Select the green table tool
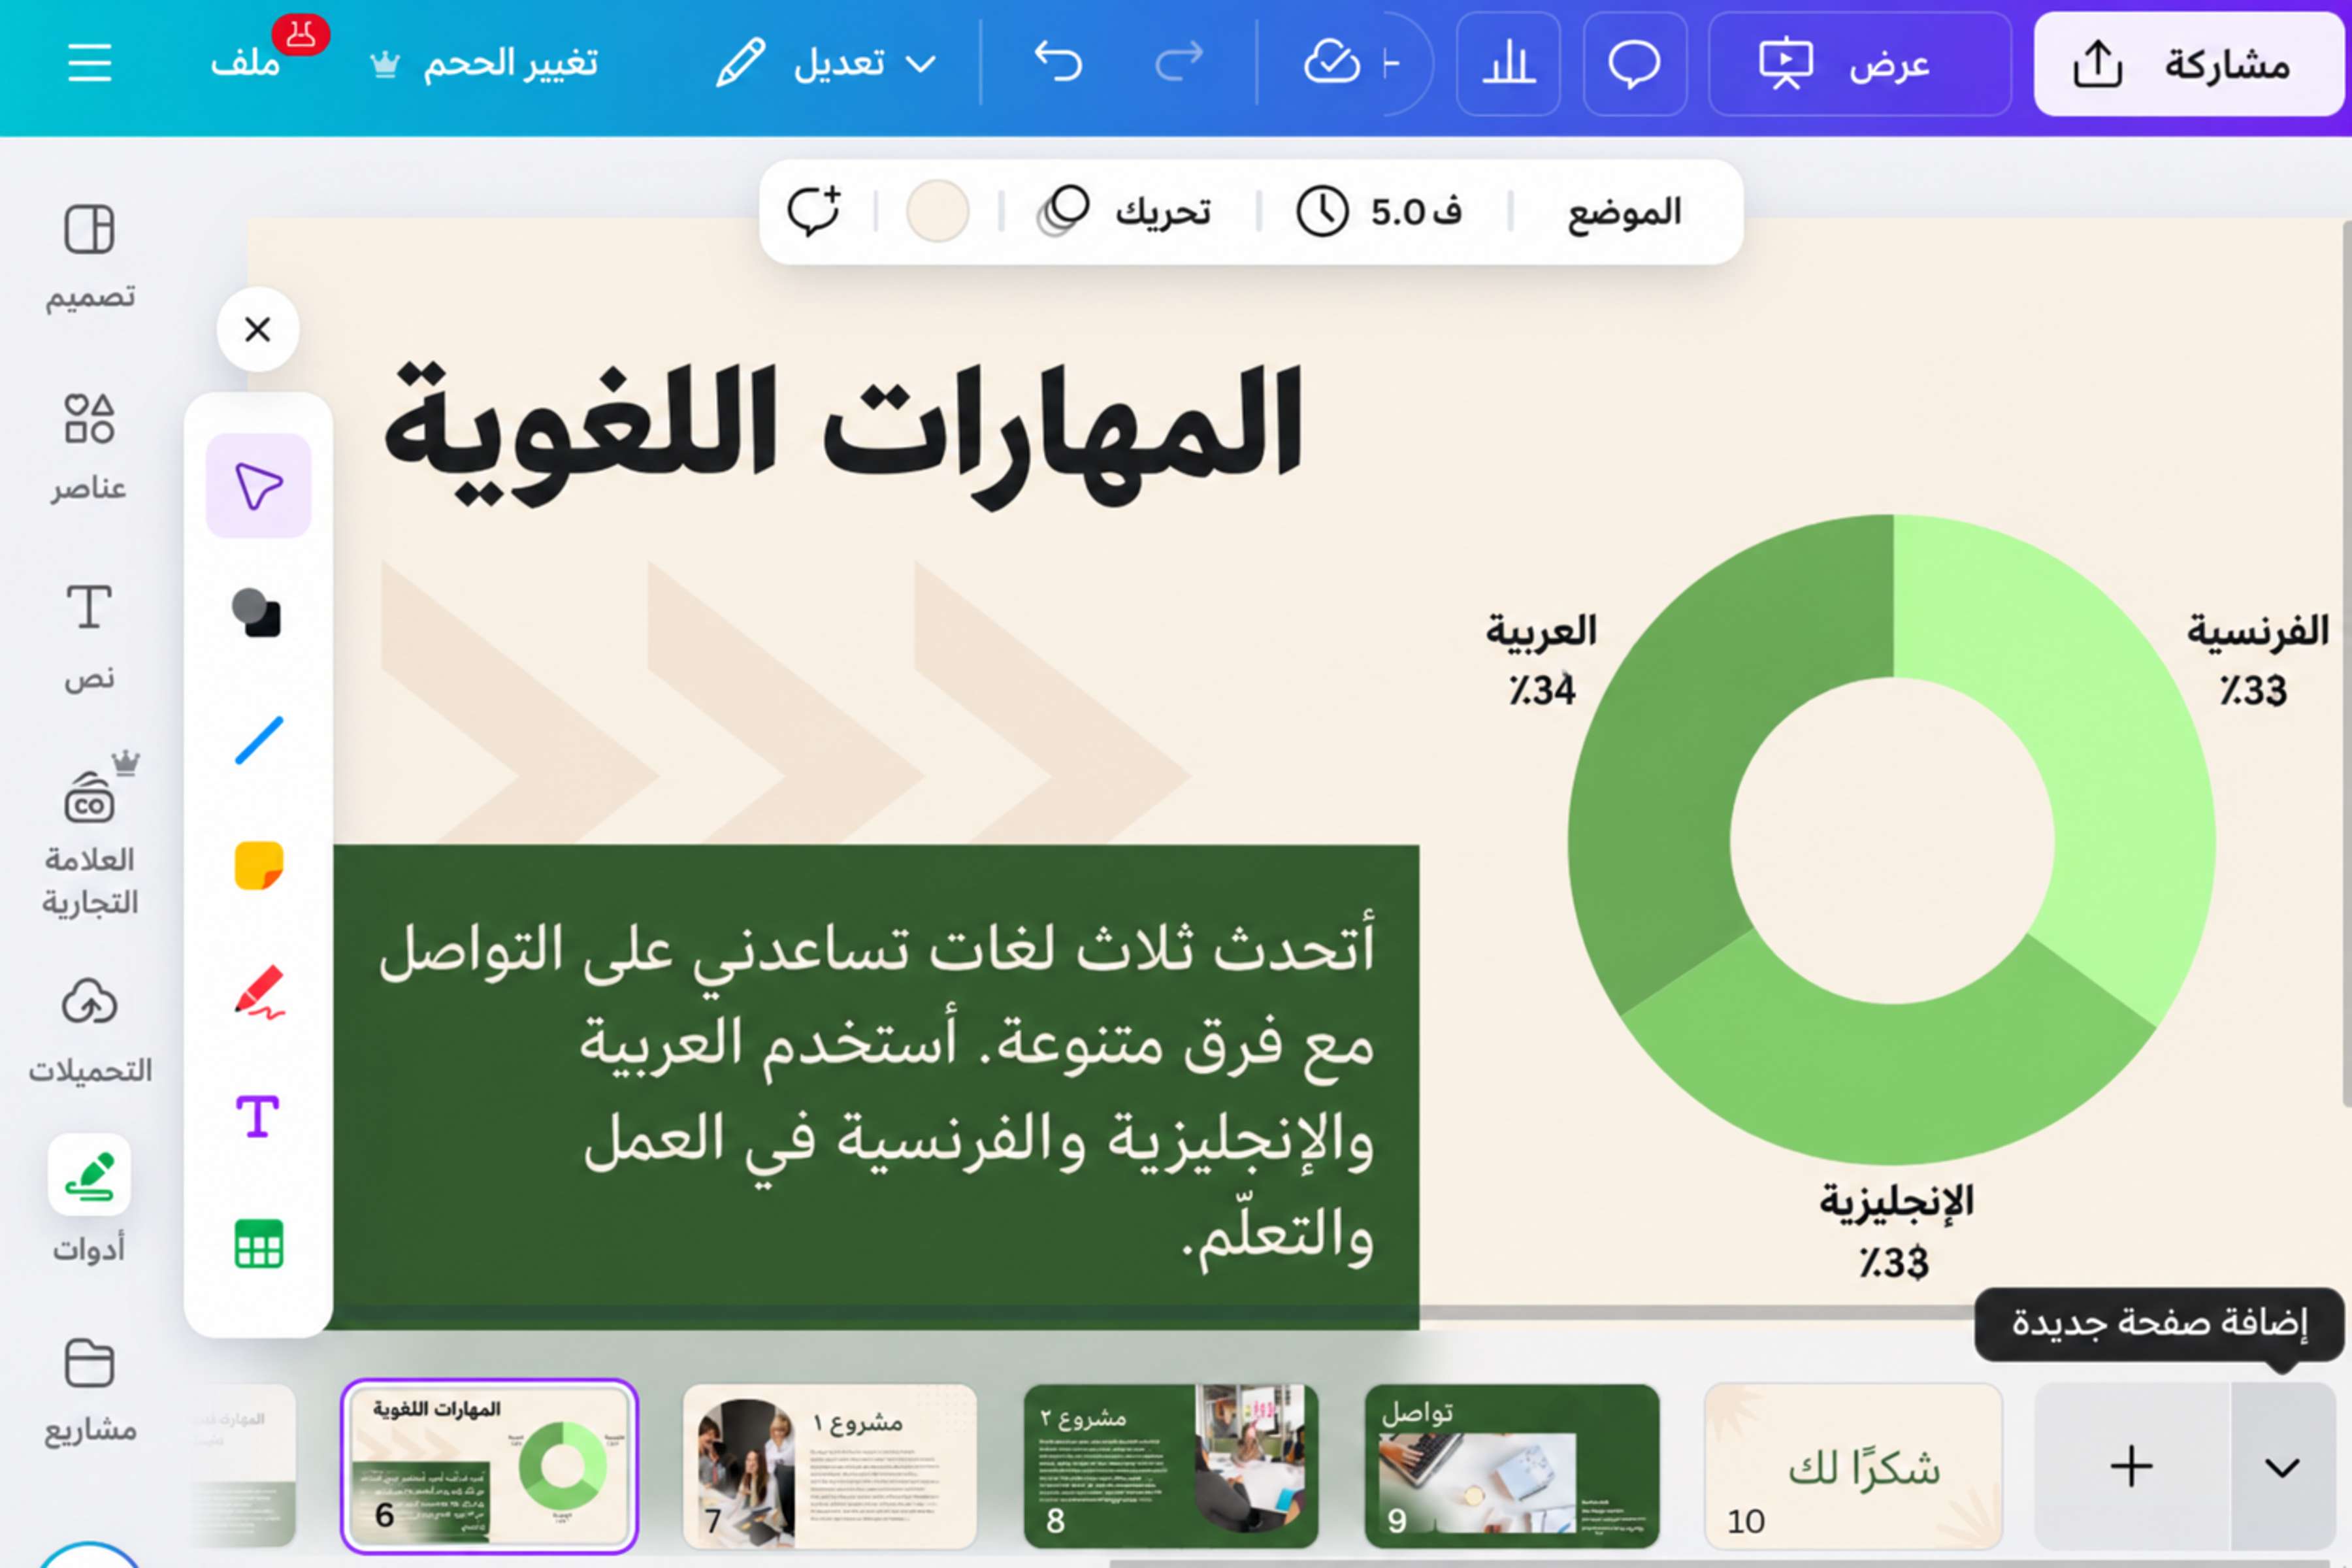This screenshot has height=1568, width=2352. point(258,1244)
